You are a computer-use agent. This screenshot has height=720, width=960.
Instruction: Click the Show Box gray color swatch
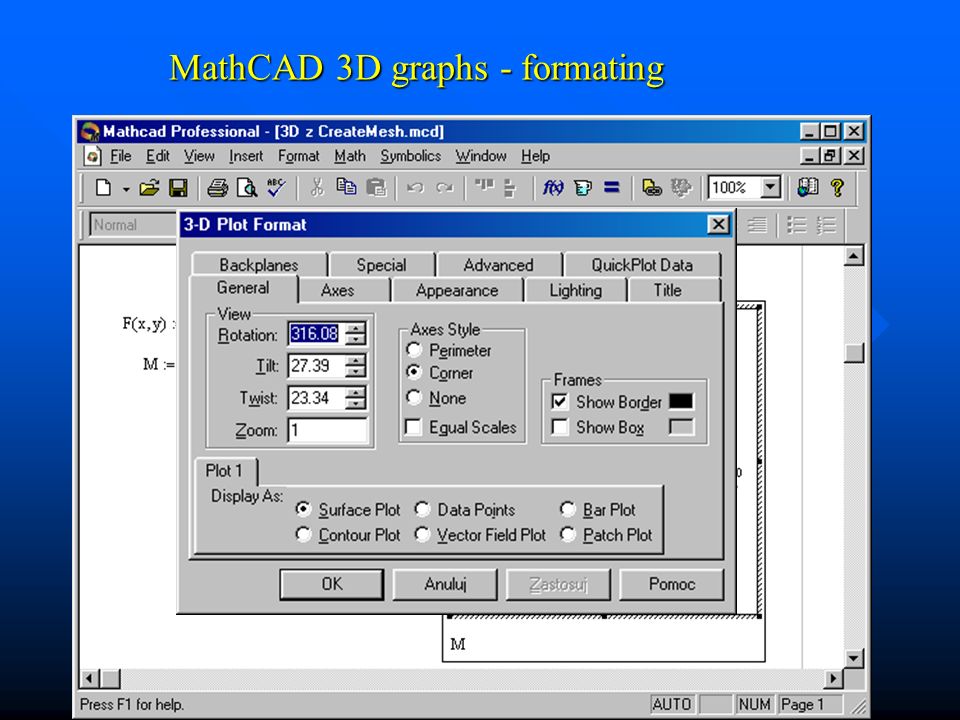(681, 427)
